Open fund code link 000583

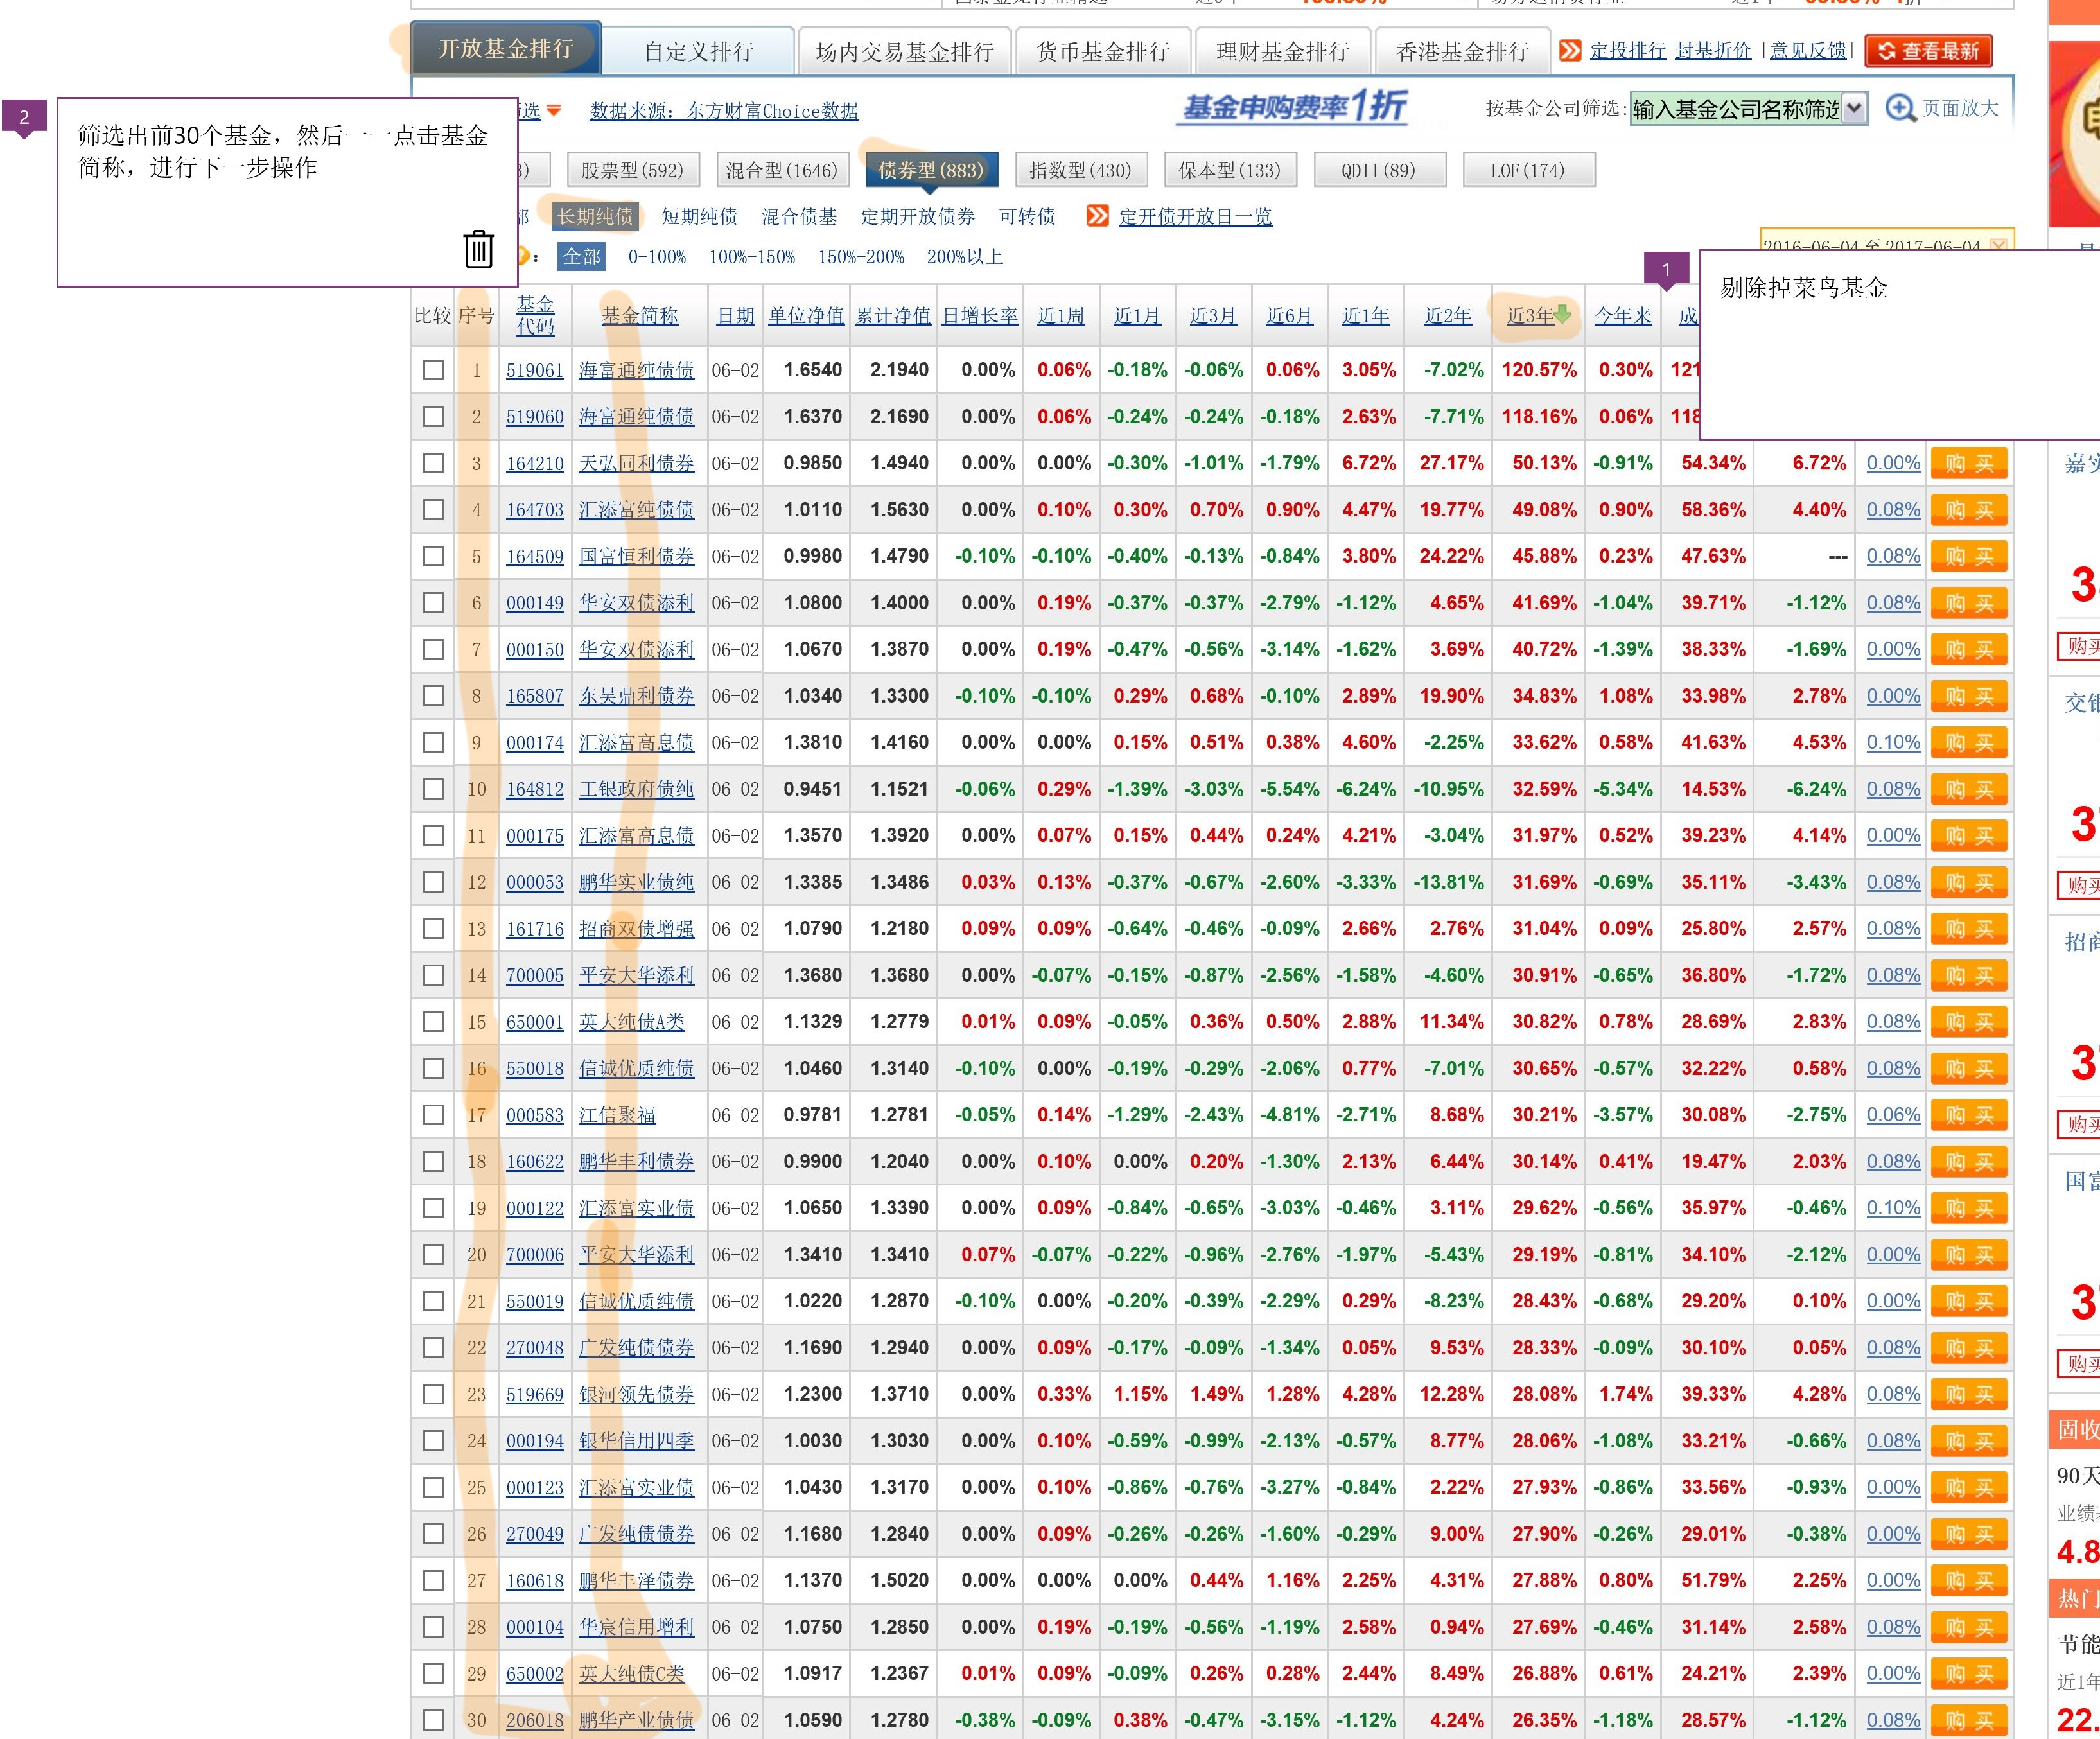click(x=535, y=1116)
